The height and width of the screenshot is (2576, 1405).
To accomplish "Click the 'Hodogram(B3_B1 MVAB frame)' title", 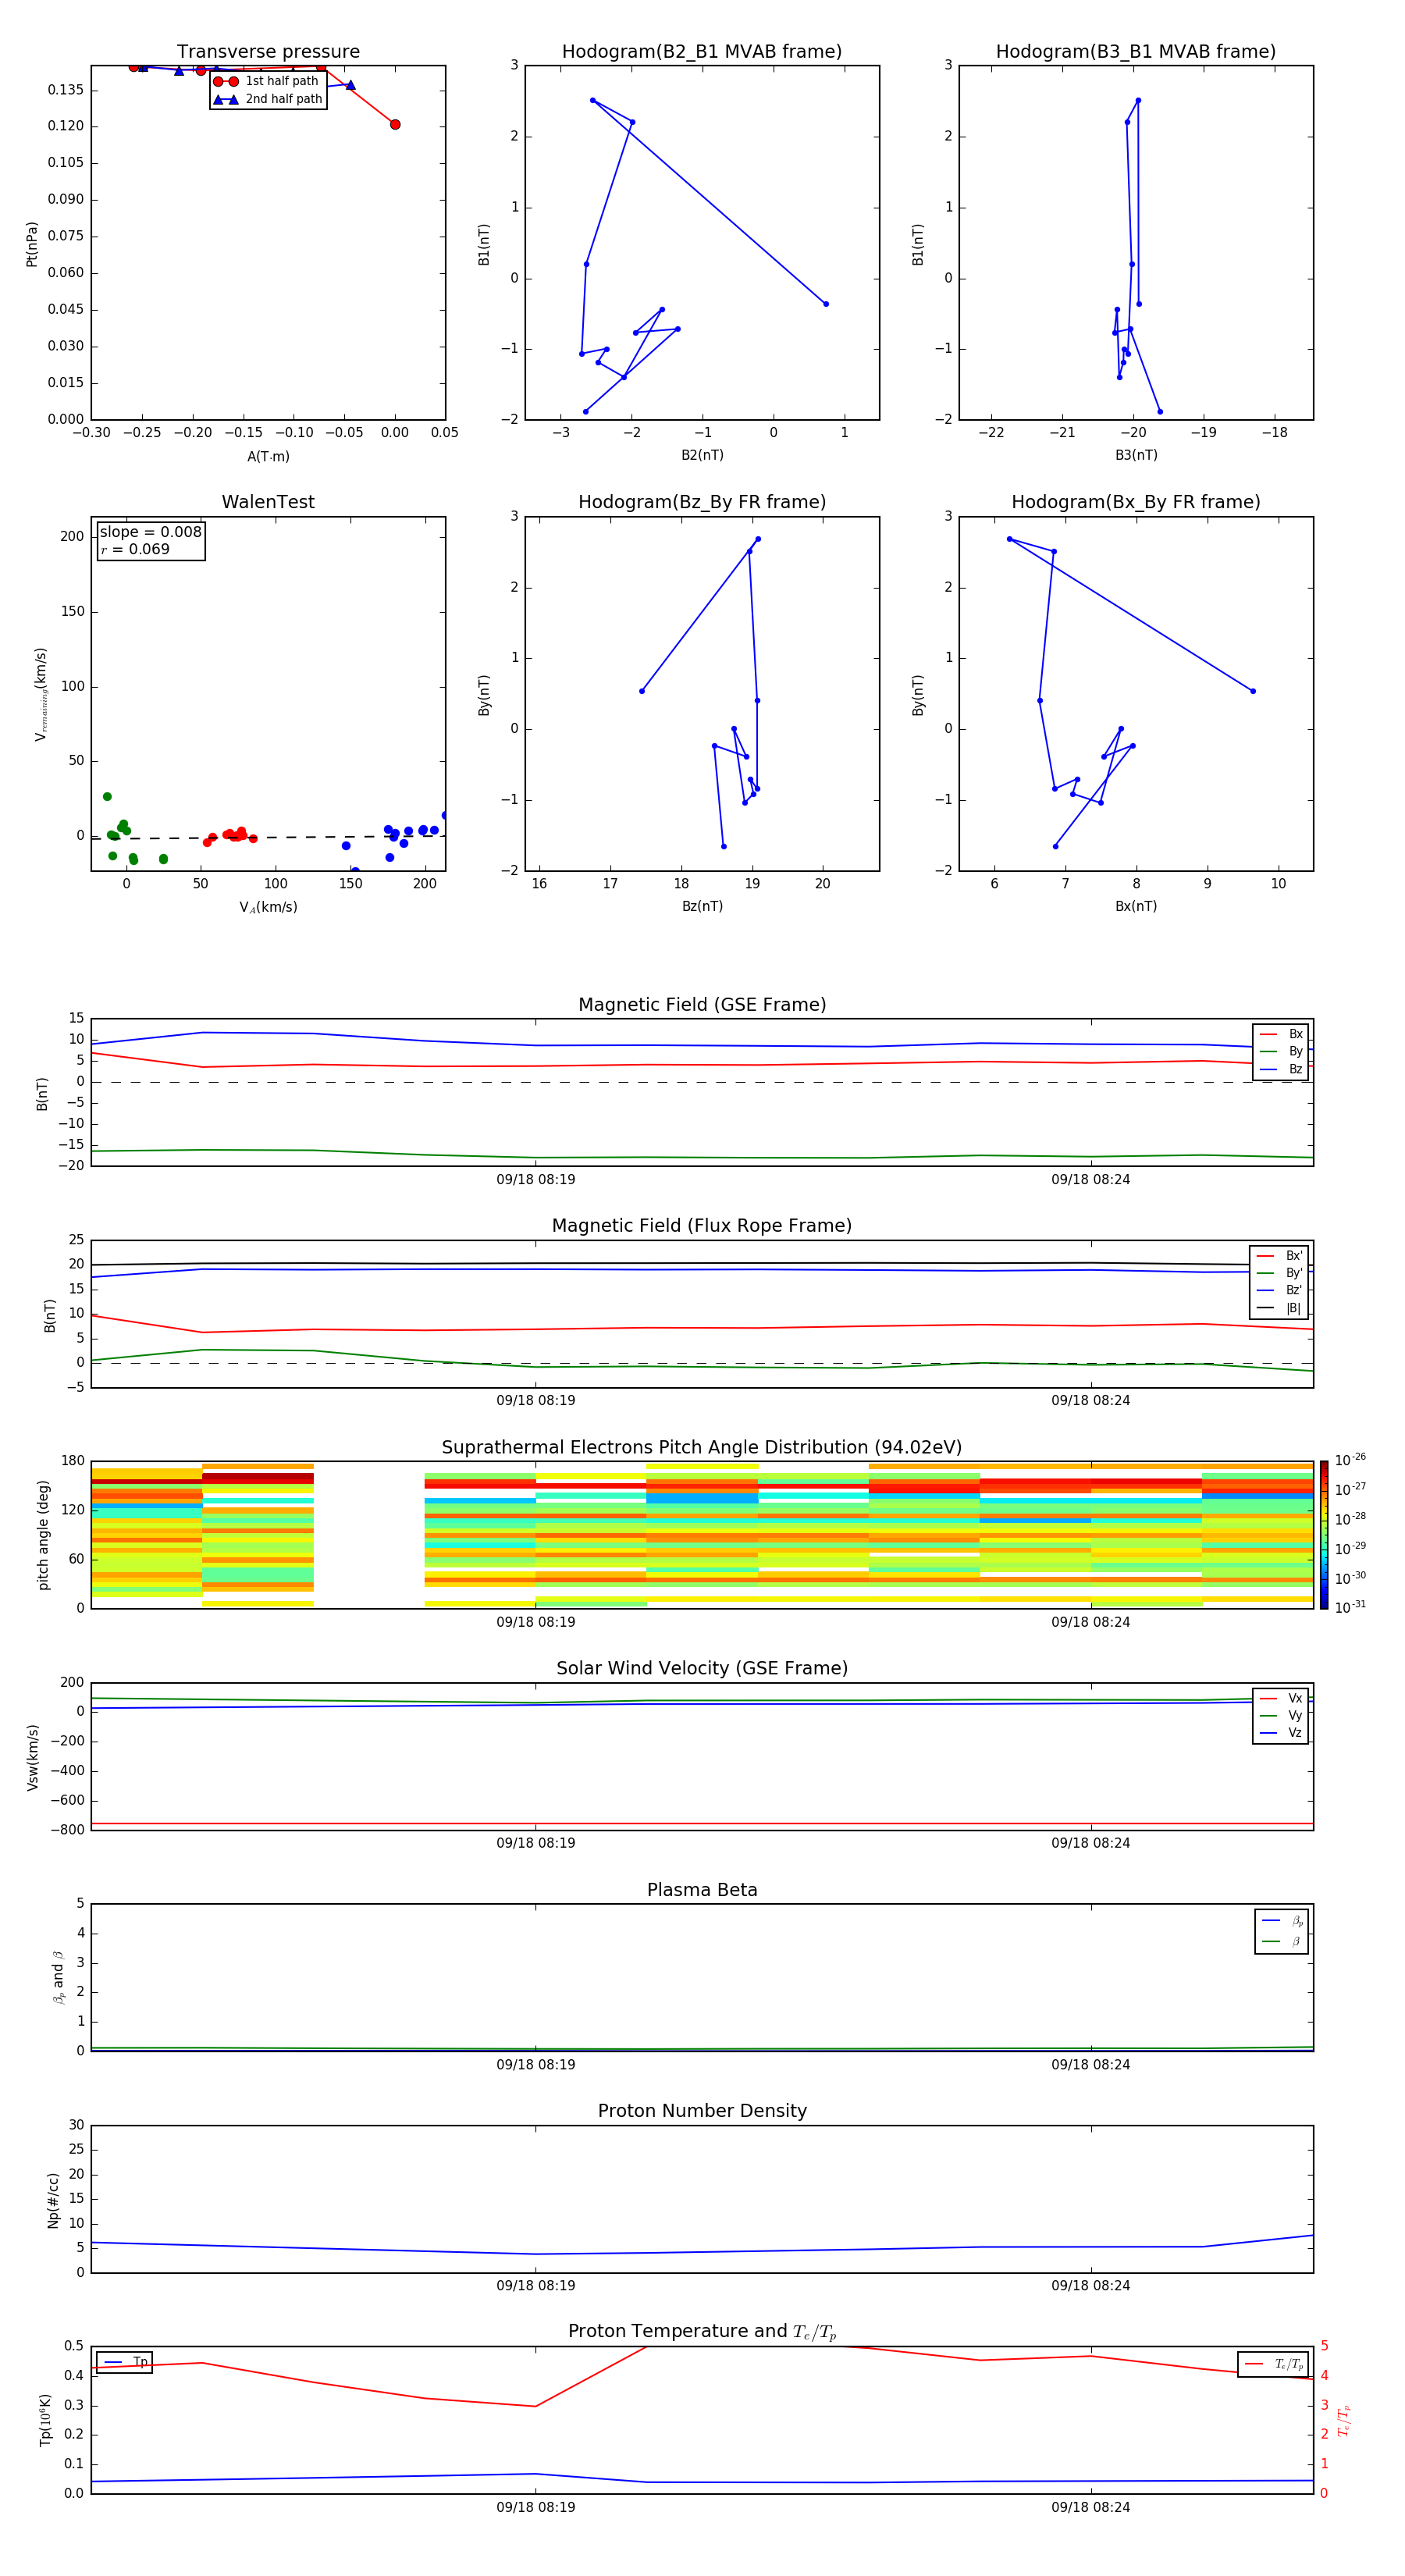I will (1136, 51).
